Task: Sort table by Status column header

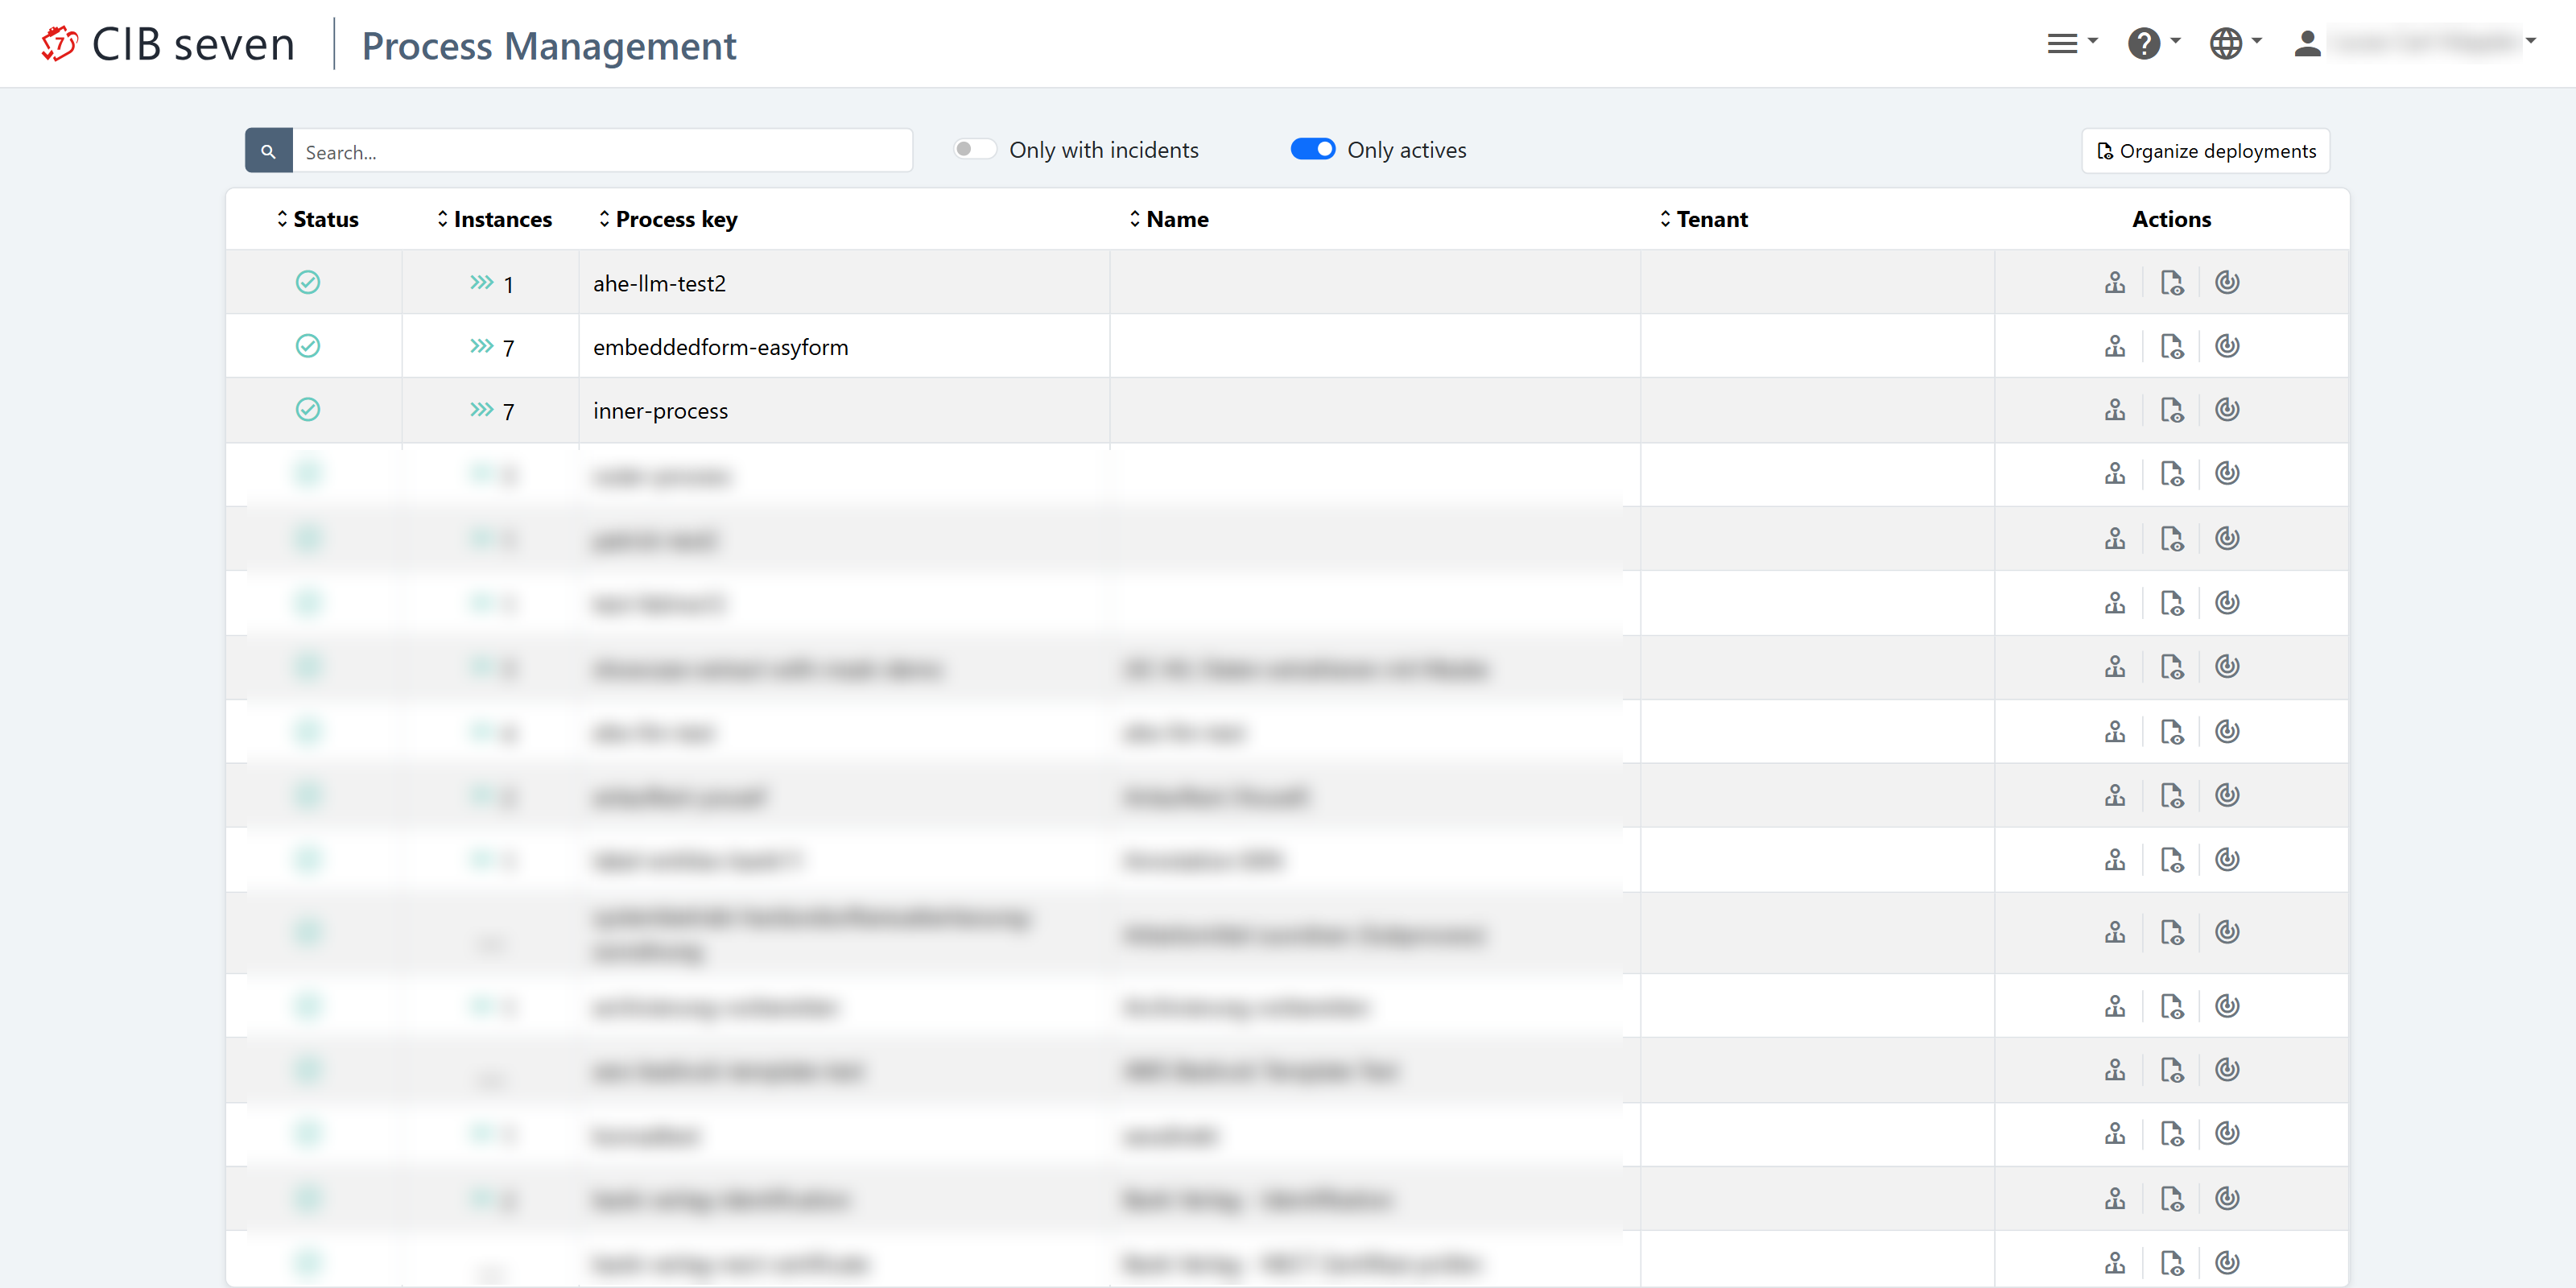Action: click(318, 219)
